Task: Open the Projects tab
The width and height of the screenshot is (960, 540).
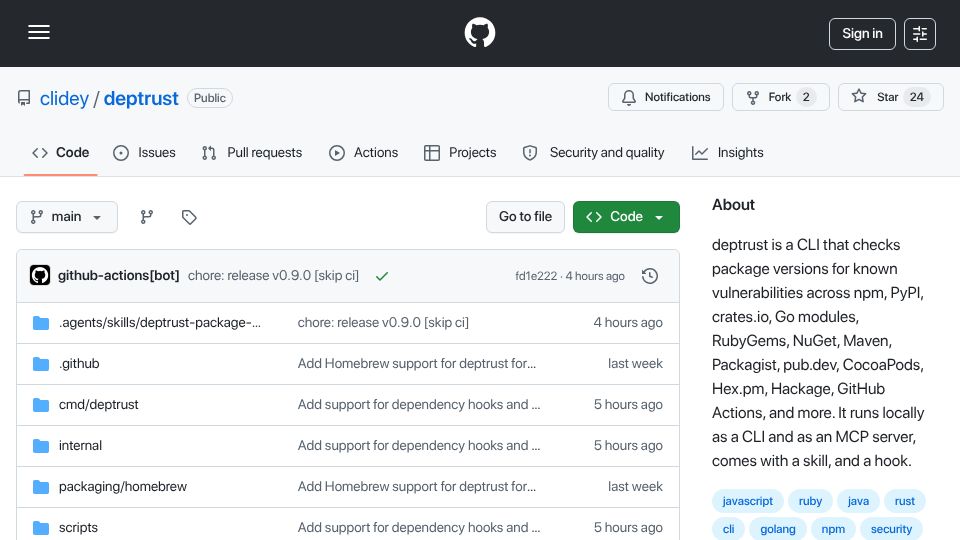Action: (x=460, y=152)
